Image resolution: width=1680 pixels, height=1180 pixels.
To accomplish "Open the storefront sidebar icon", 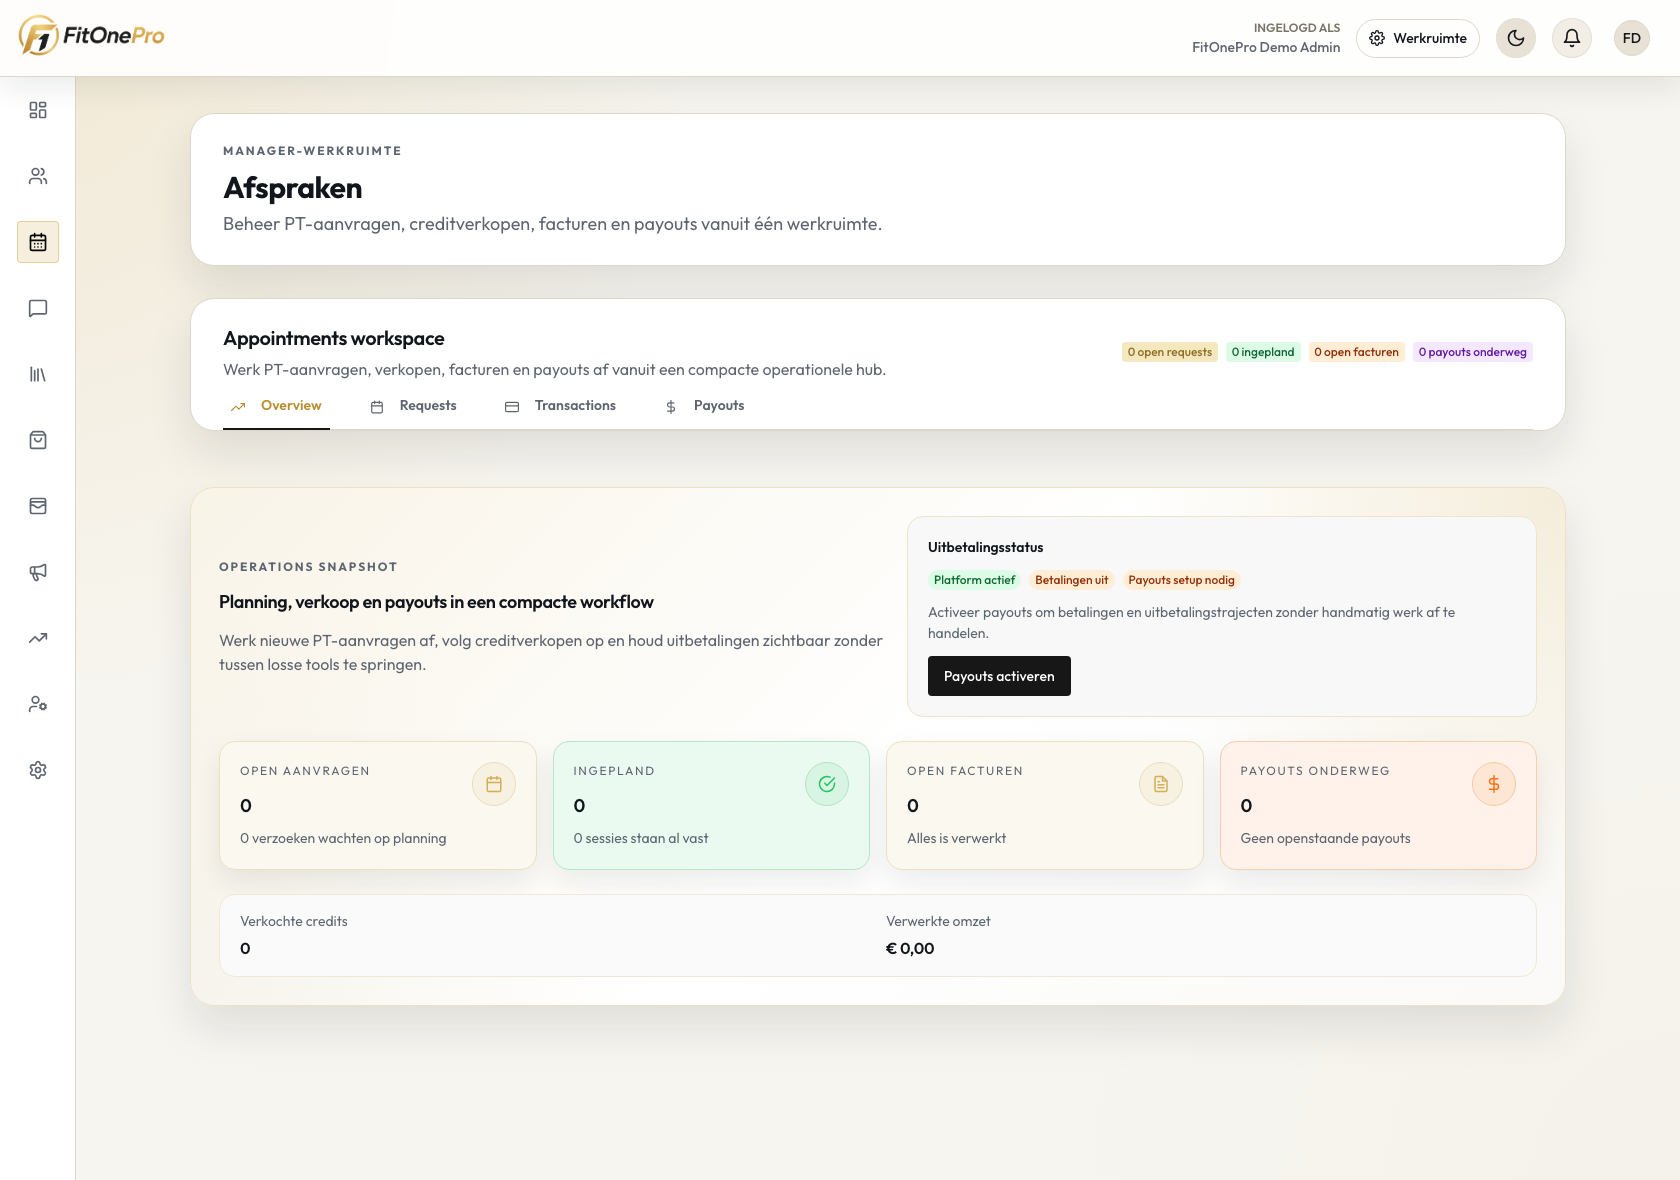I will pyautogui.click(x=38, y=506).
